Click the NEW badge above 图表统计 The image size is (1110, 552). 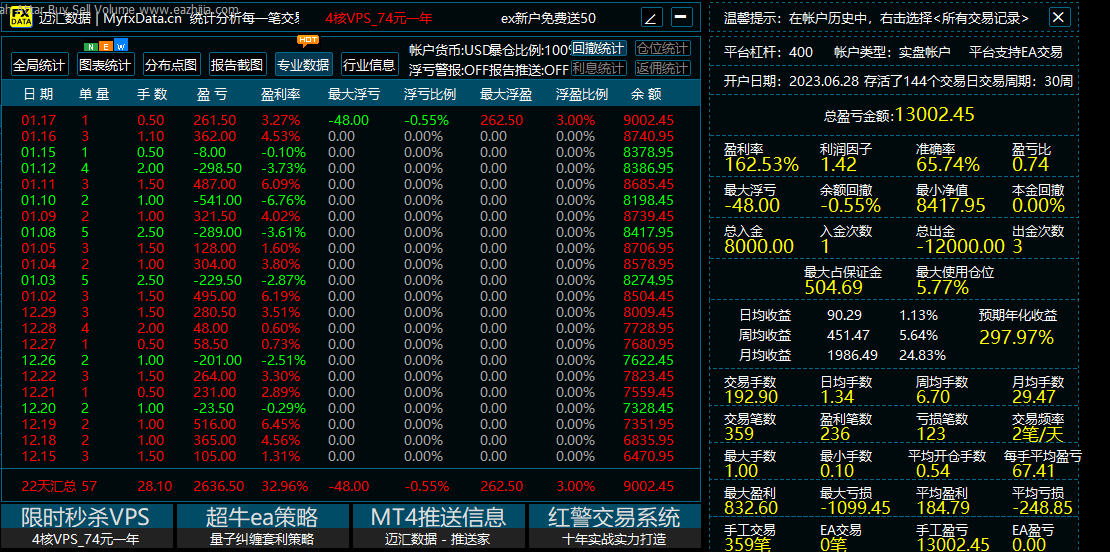pos(106,47)
